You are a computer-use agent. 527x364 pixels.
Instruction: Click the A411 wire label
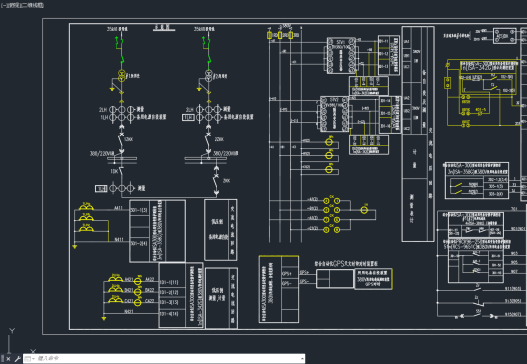[x=118, y=208]
